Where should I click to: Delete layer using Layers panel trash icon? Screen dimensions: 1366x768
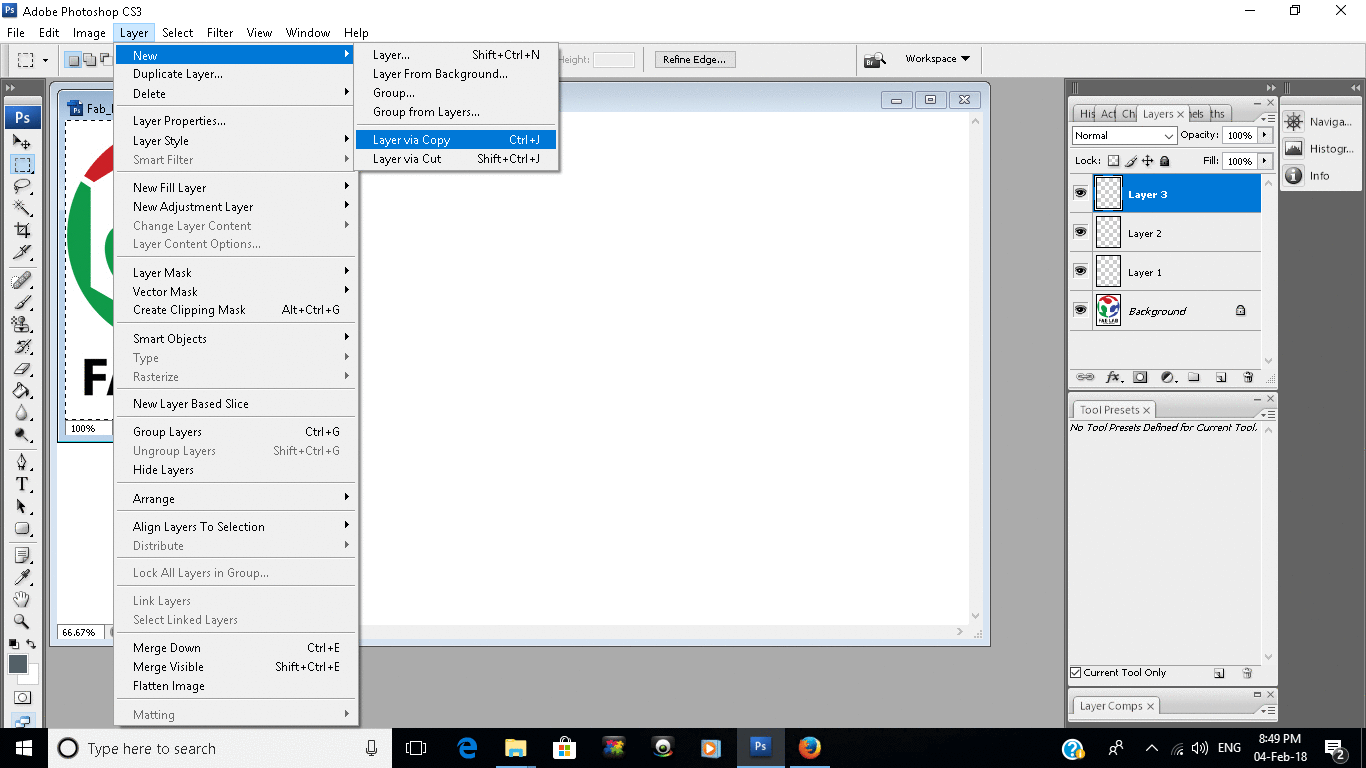(x=1248, y=378)
